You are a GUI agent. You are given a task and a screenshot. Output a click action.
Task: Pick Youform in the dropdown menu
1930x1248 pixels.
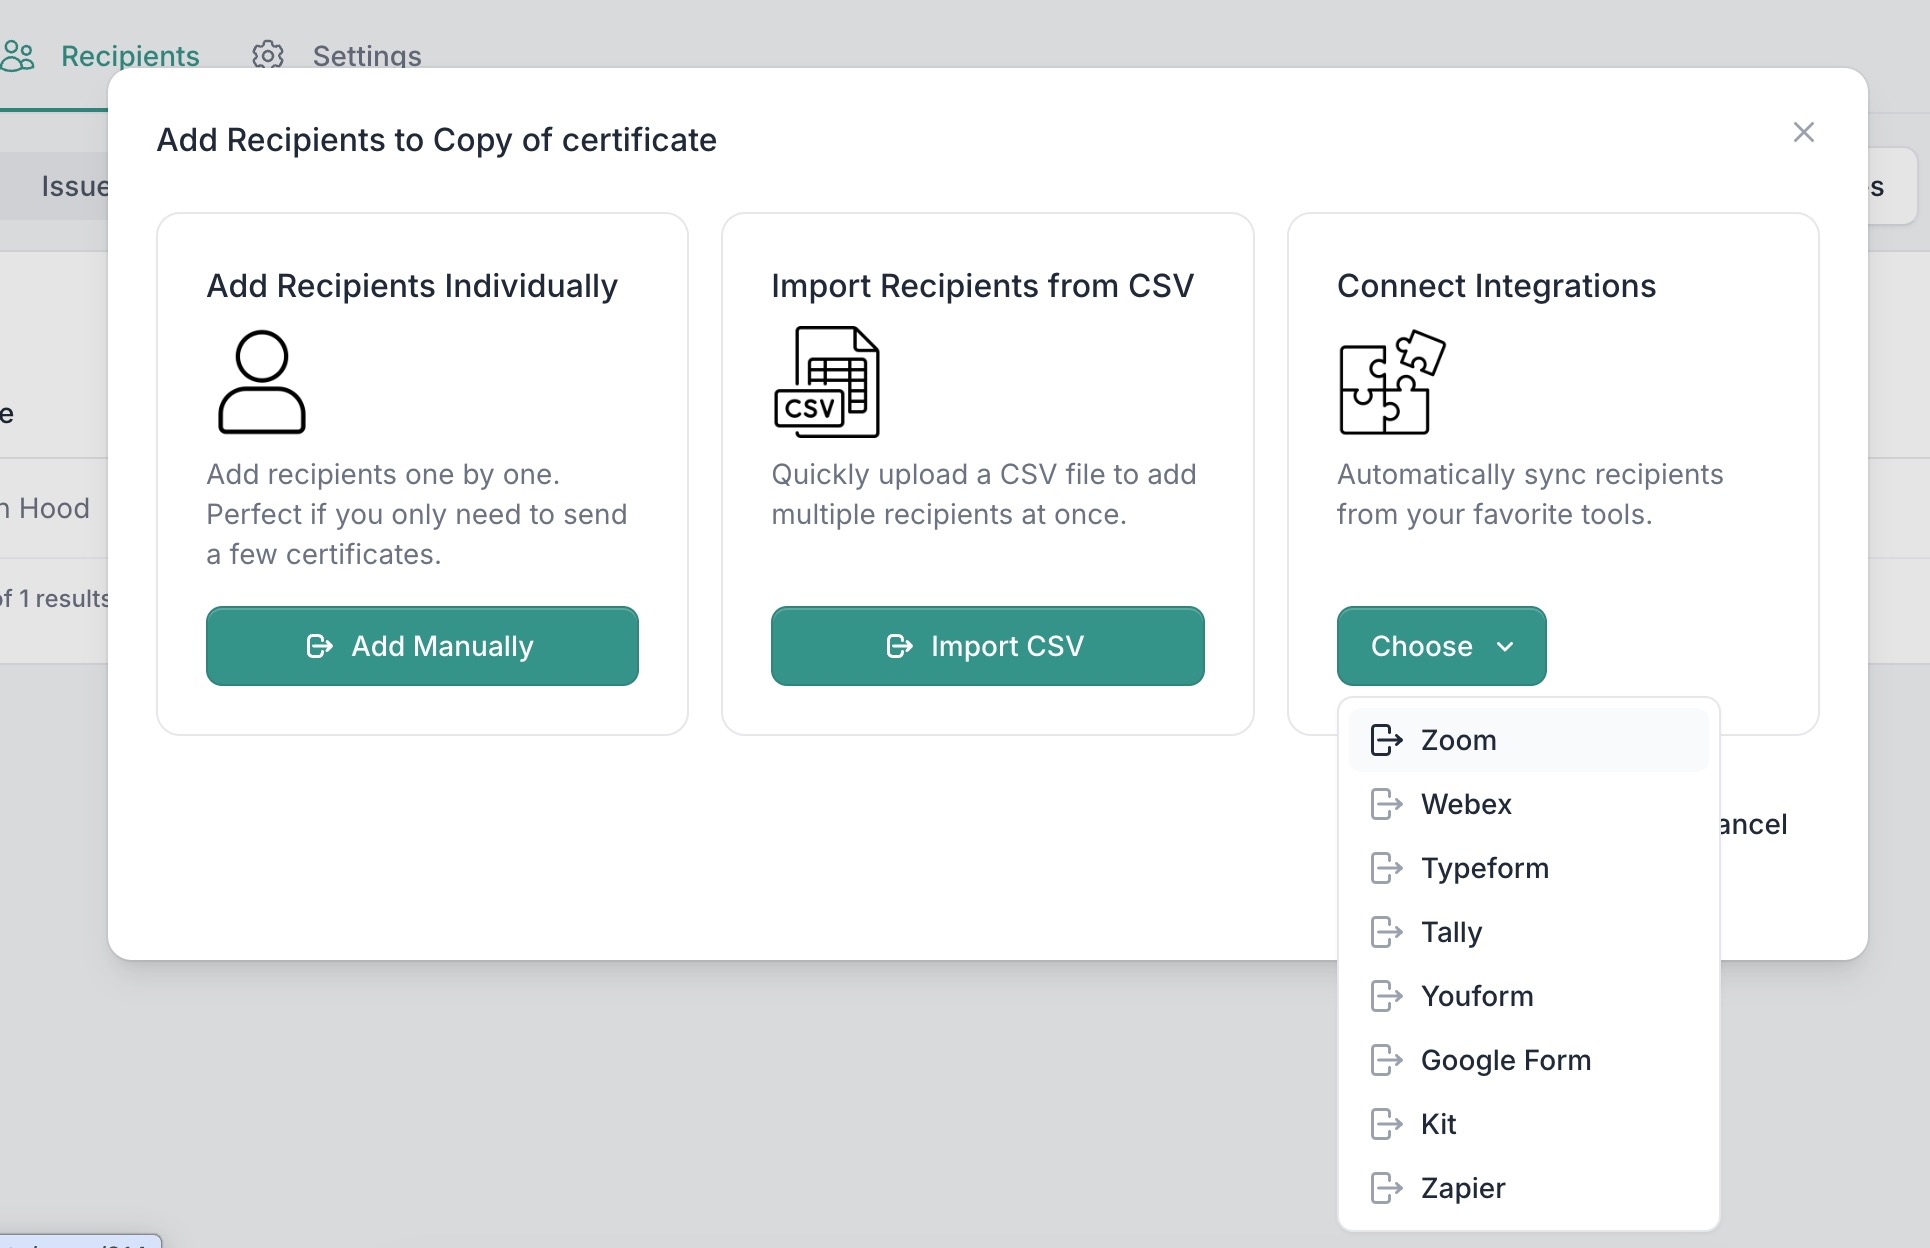(x=1528, y=996)
